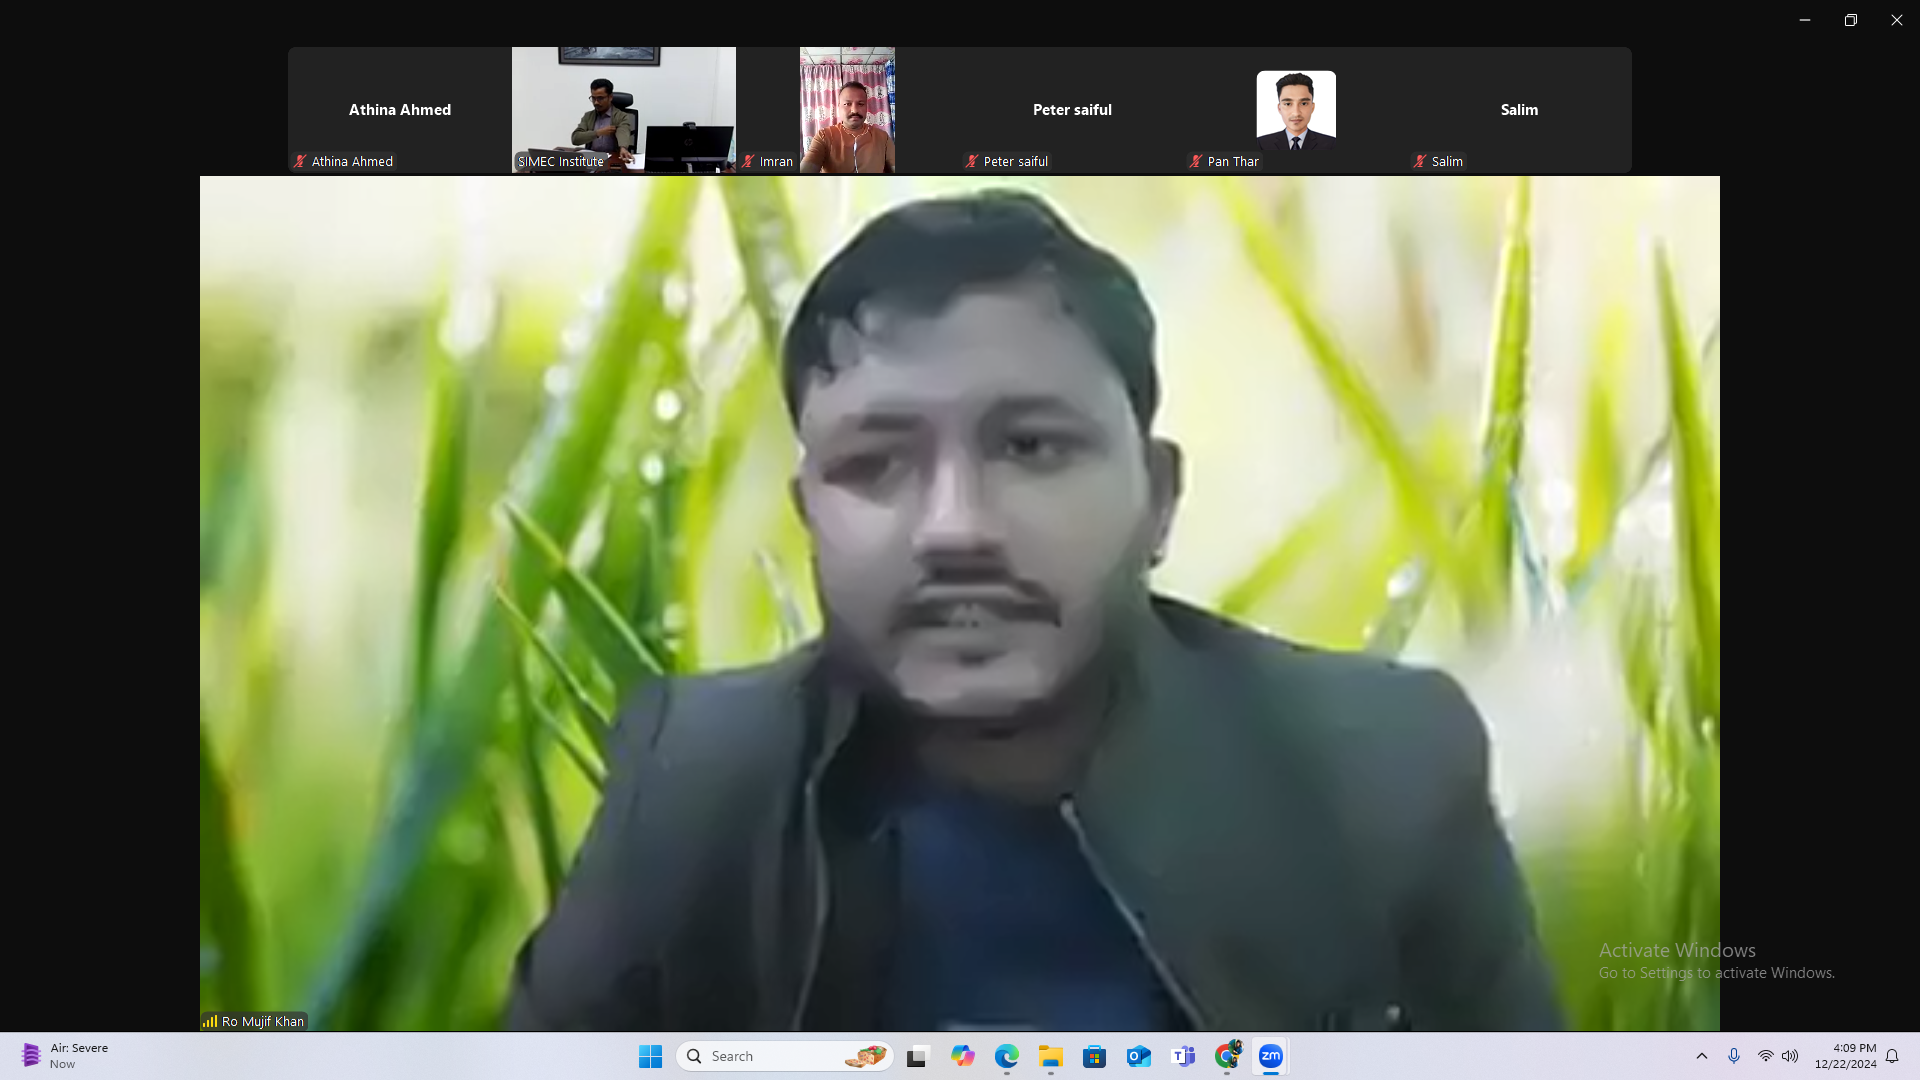Open Copilot from the taskbar

point(963,1055)
